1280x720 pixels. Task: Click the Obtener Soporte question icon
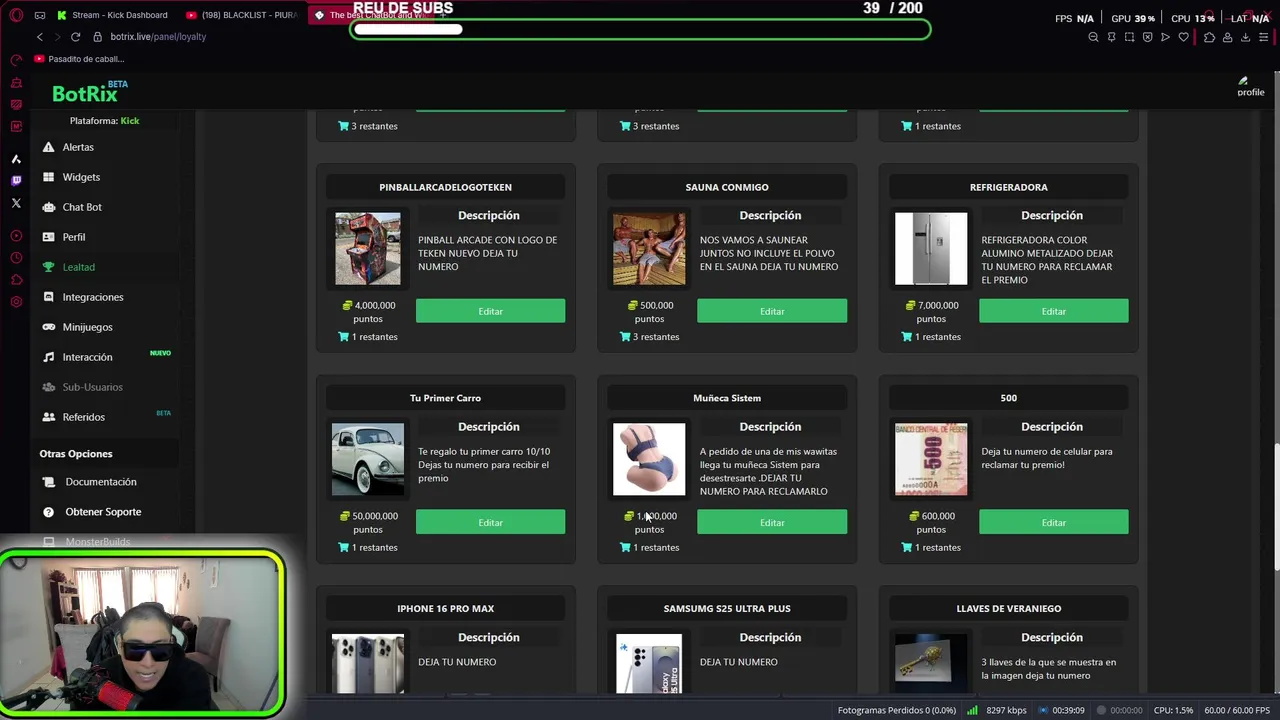tap(48, 512)
